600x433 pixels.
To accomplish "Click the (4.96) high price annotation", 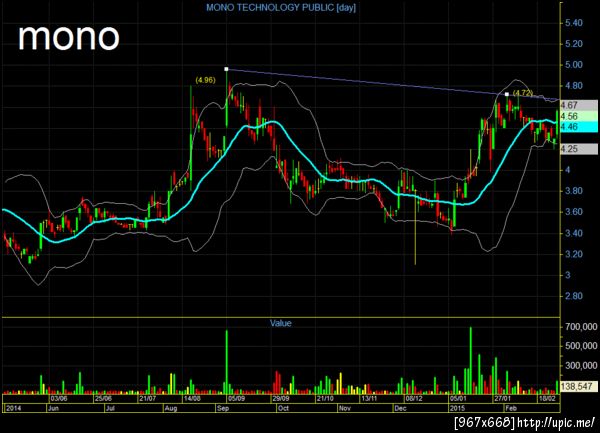I will (x=205, y=80).
